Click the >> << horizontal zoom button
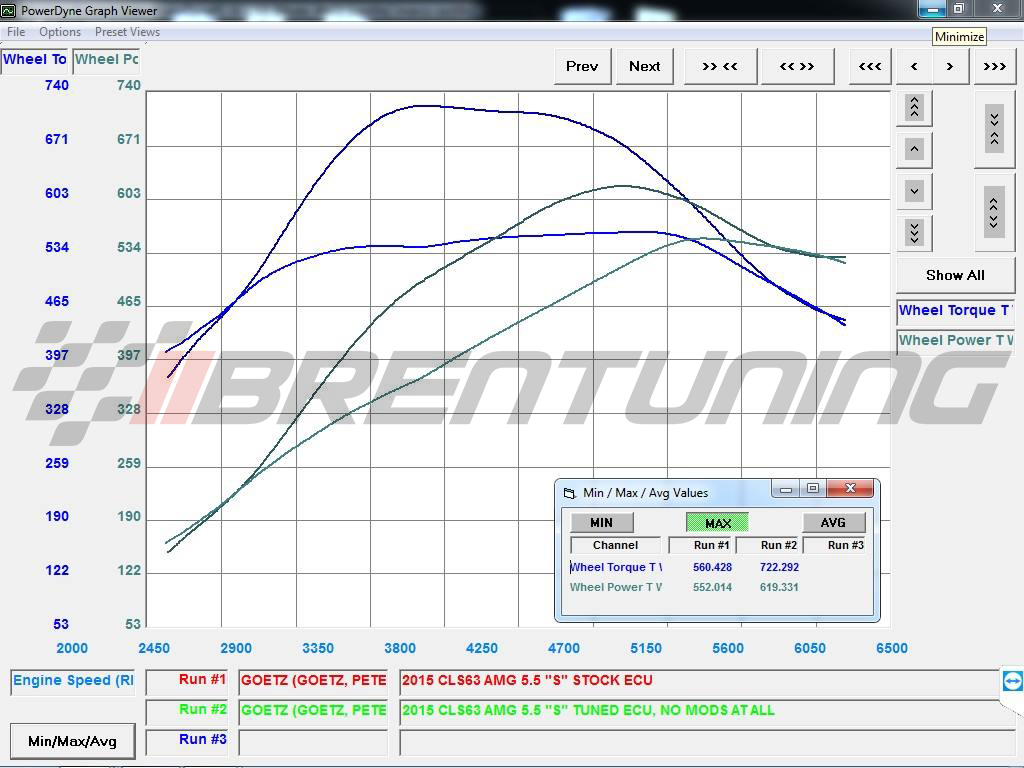Viewport: 1024px width, 768px height. point(720,66)
